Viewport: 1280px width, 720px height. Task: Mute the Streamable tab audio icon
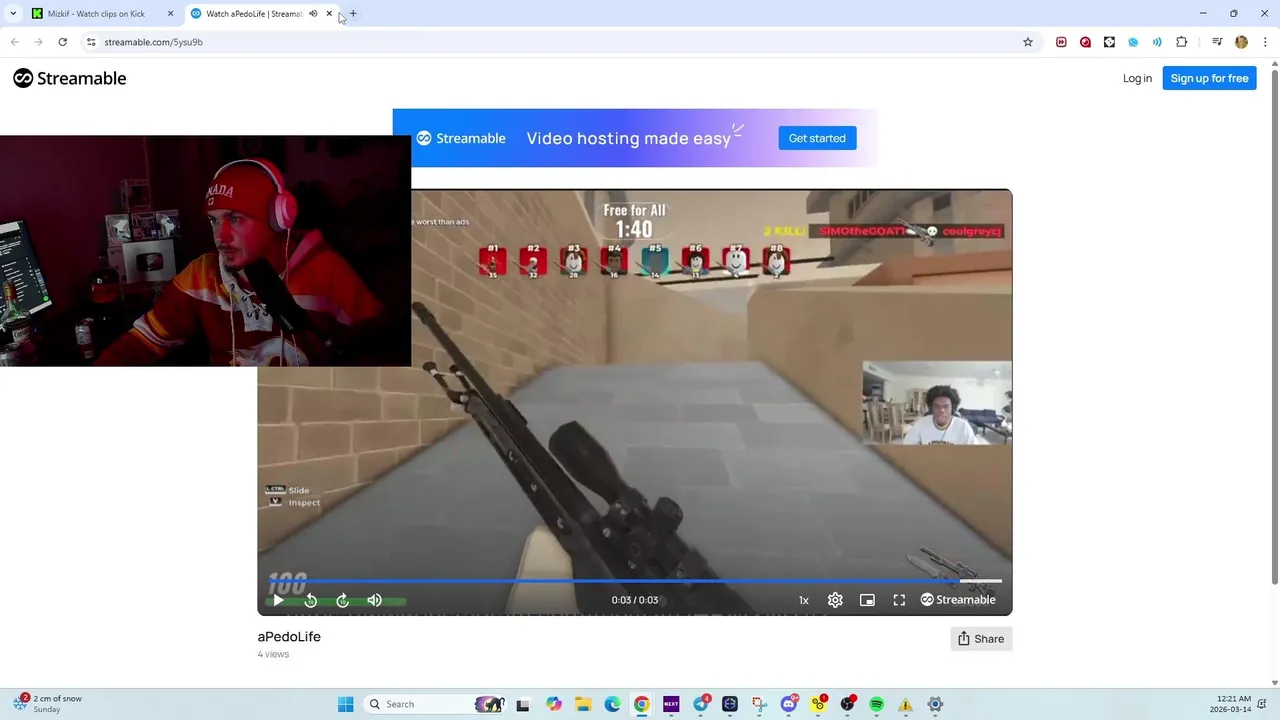click(x=313, y=14)
